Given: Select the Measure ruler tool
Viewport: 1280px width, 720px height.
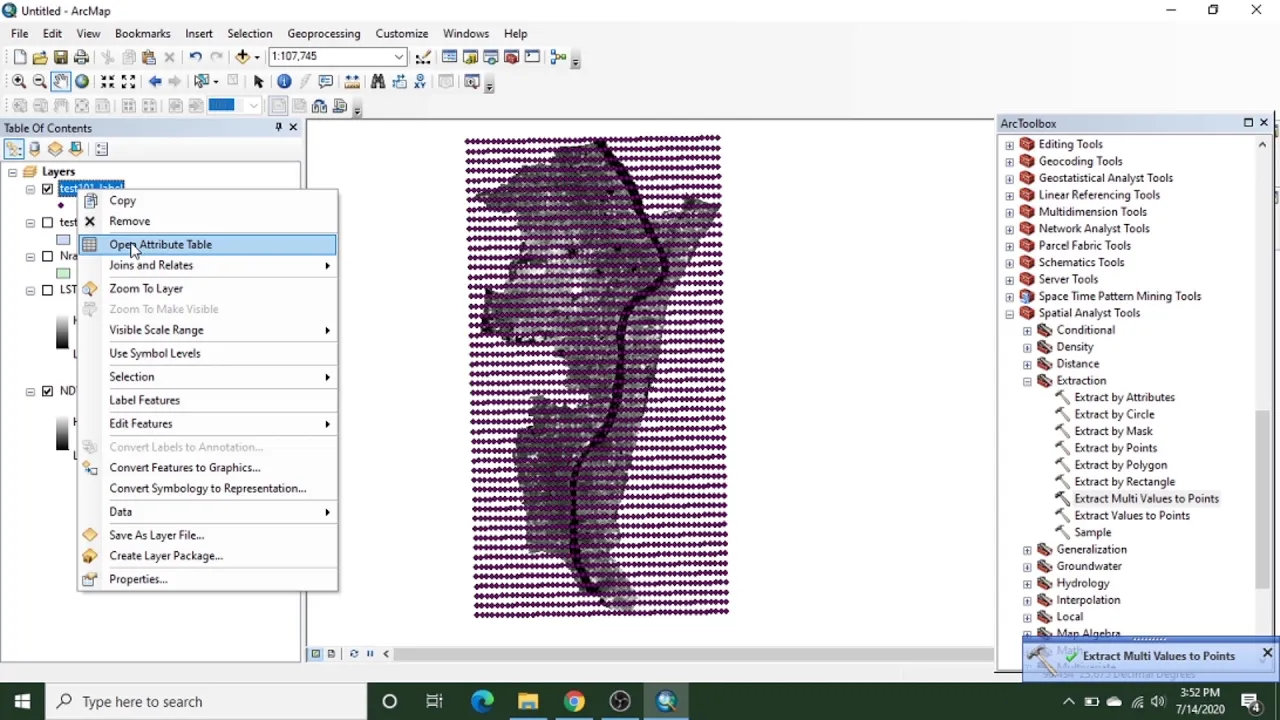Looking at the screenshot, I should coord(352,81).
